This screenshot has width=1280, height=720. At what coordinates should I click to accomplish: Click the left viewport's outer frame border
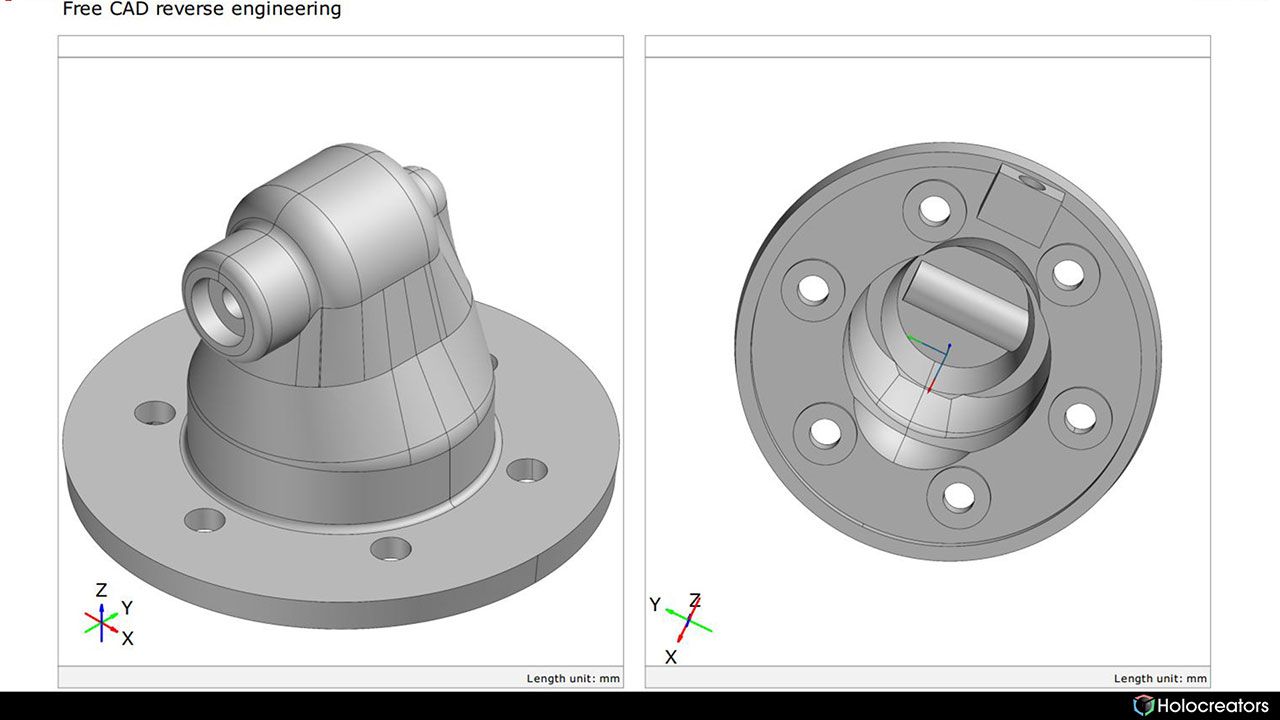point(60,350)
